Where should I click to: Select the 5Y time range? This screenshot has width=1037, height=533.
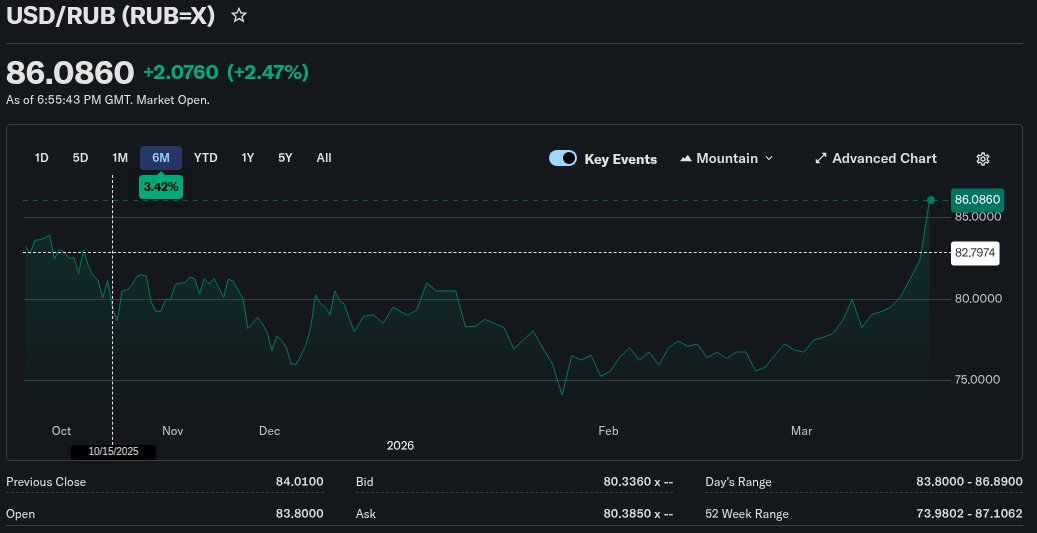pos(285,158)
